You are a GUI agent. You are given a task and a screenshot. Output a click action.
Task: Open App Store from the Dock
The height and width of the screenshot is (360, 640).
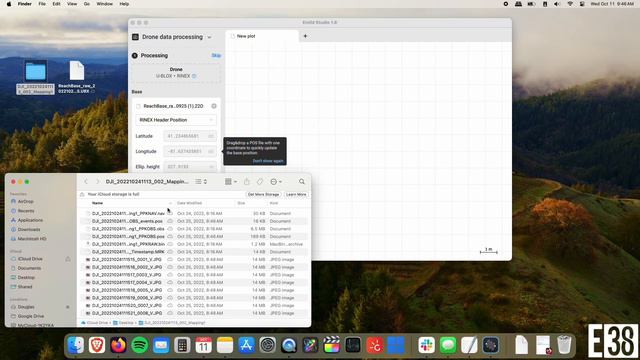pyautogui.click(x=246, y=345)
